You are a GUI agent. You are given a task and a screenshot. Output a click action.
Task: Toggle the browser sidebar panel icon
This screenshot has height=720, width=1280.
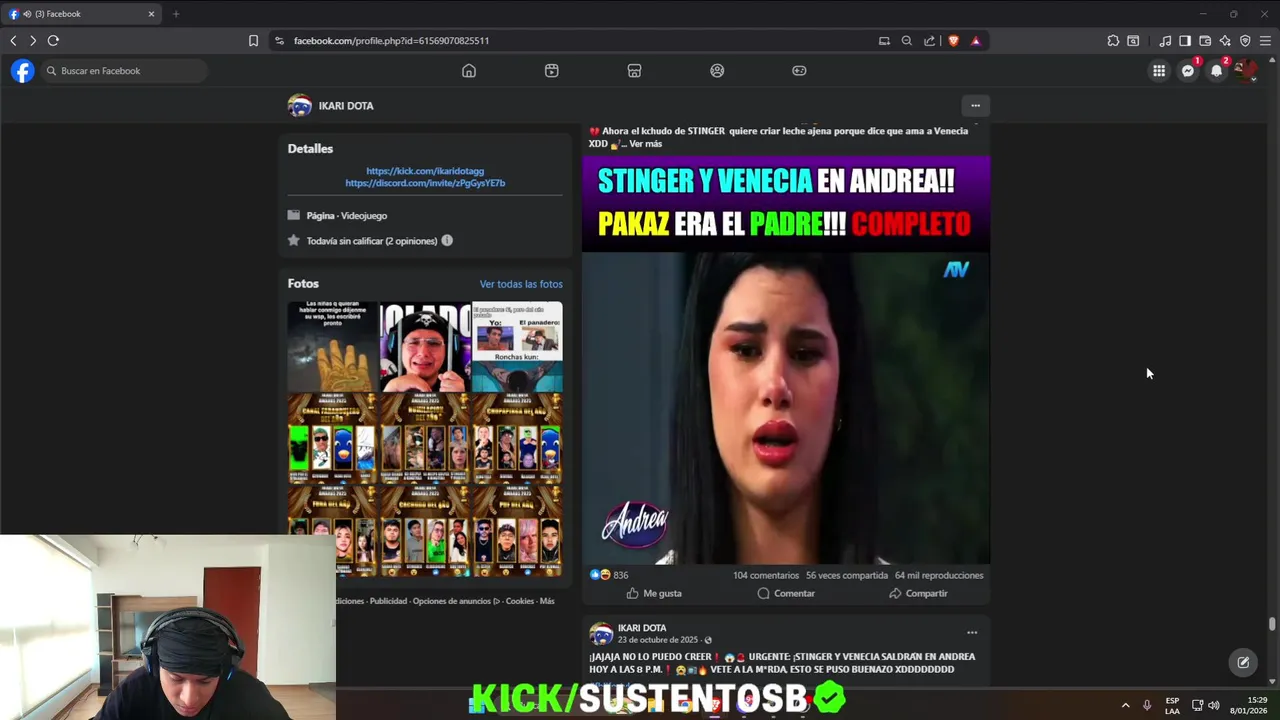[x=1185, y=41]
